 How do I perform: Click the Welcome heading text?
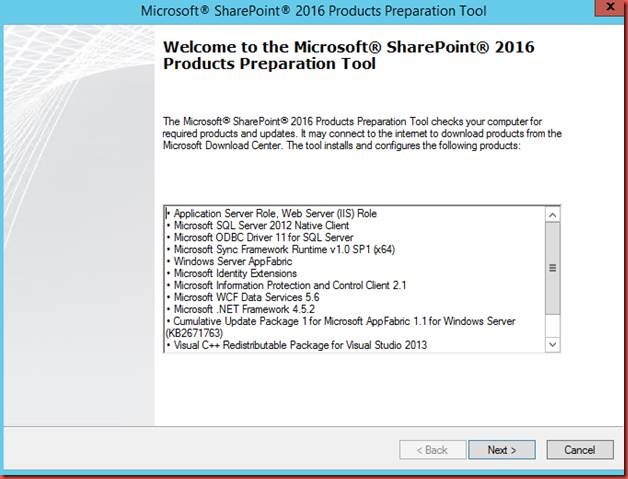click(348, 55)
